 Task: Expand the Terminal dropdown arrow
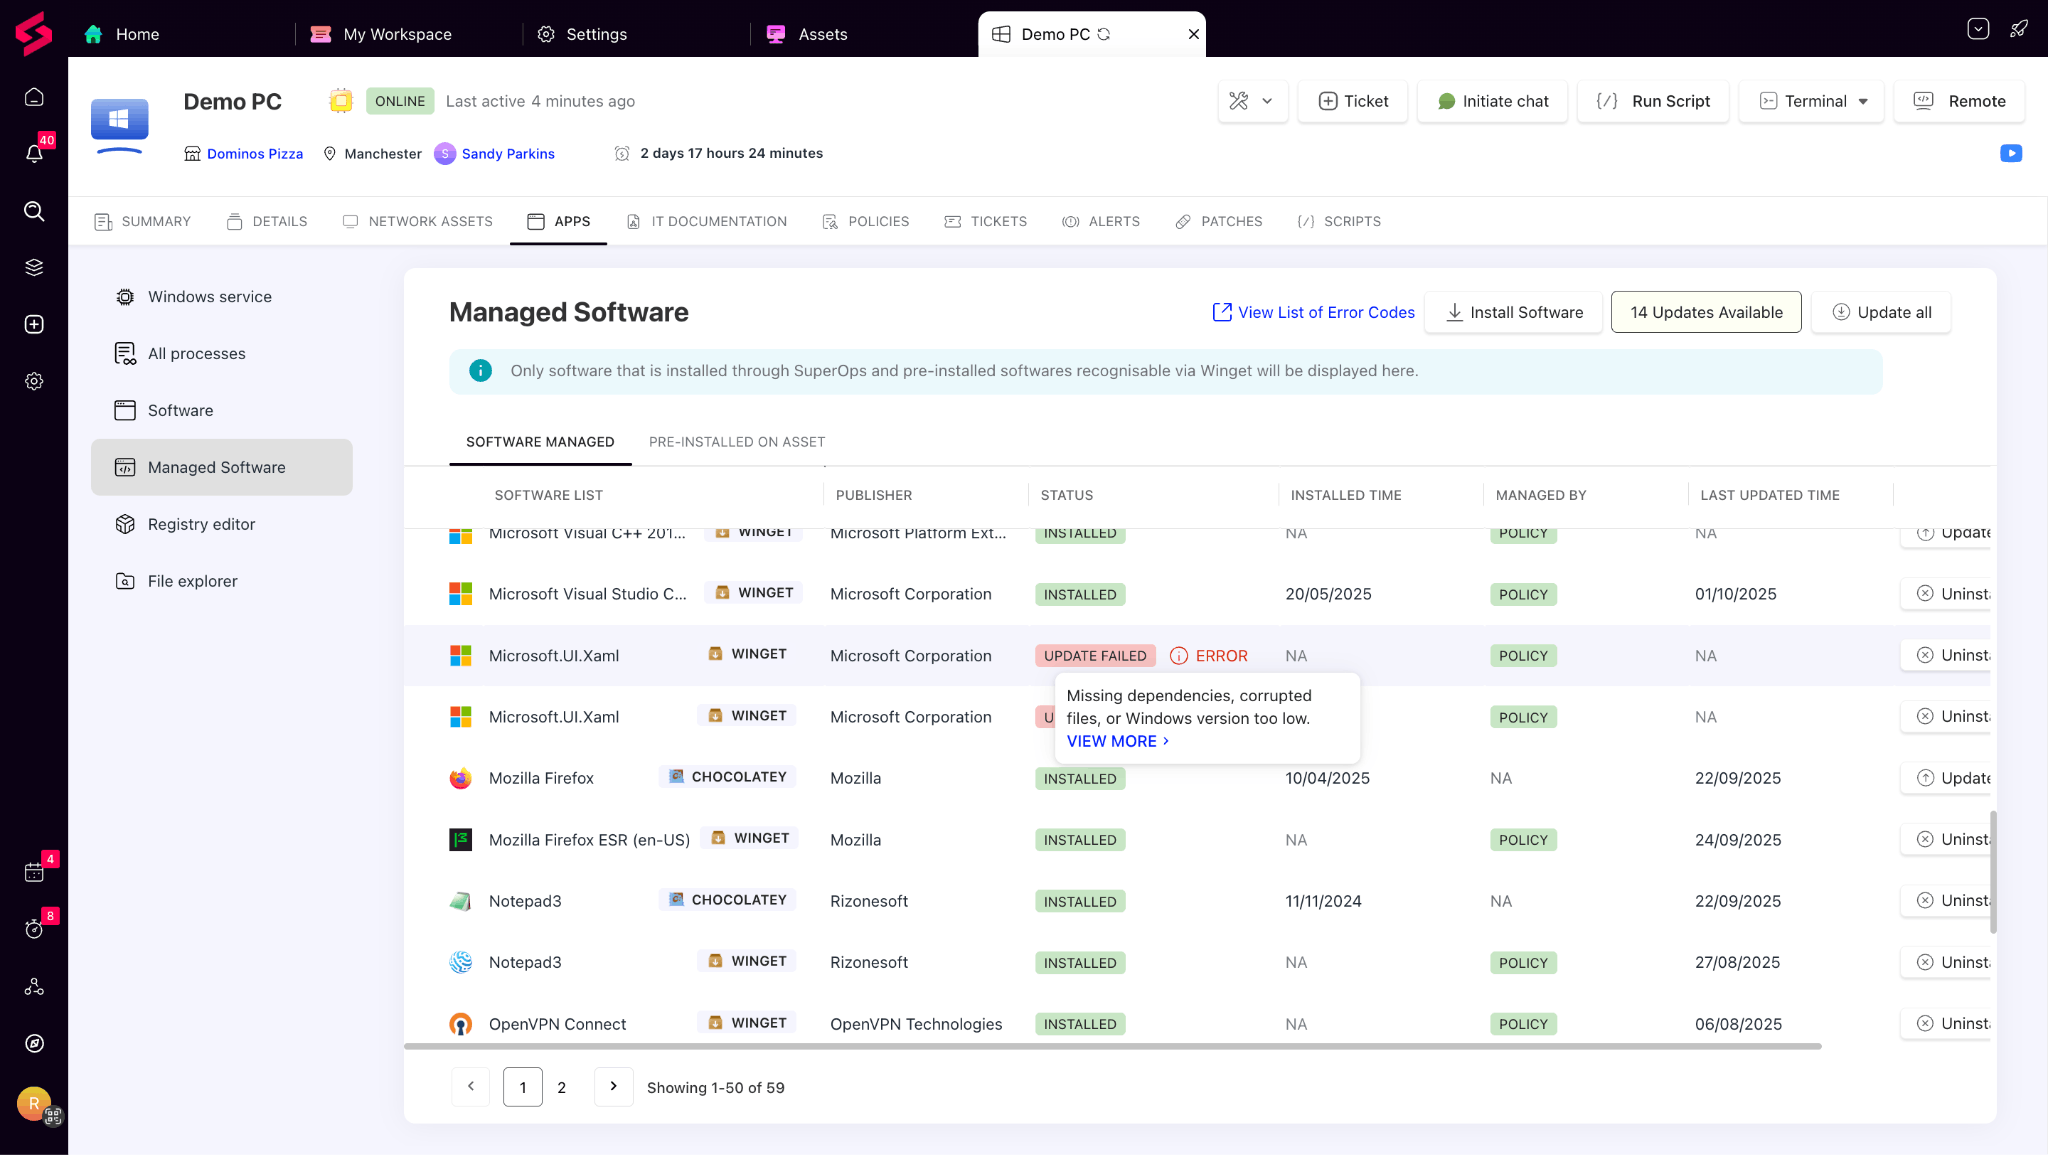[x=1863, y=101]
